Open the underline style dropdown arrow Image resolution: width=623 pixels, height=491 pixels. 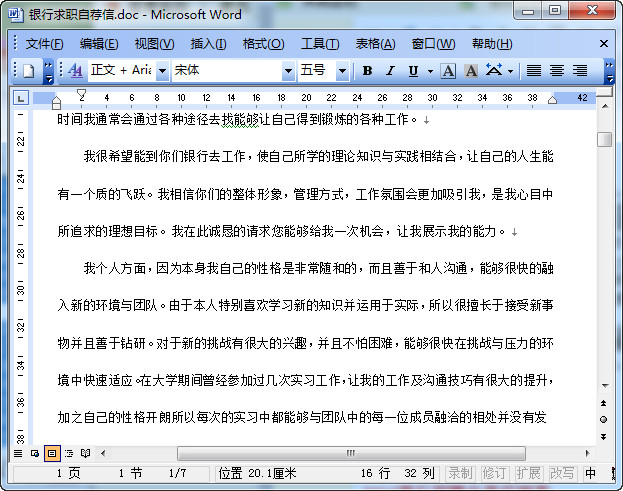430,71
